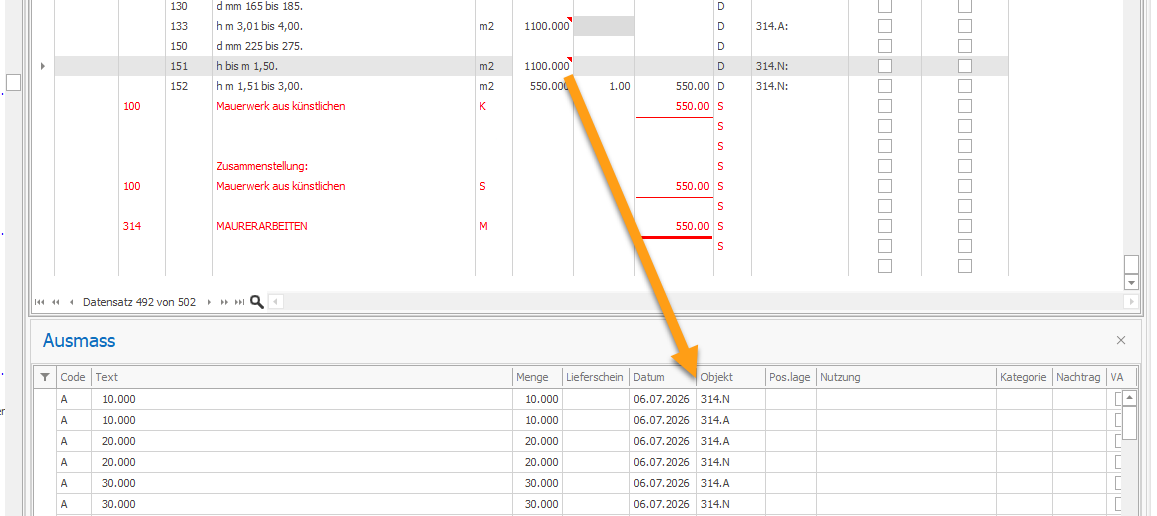Image resolution: width=1157 pixels, height=516 pixels.
Task: Select row 'h m 3,01 bis 4,00.'
Action: click(x=531, y=26)
